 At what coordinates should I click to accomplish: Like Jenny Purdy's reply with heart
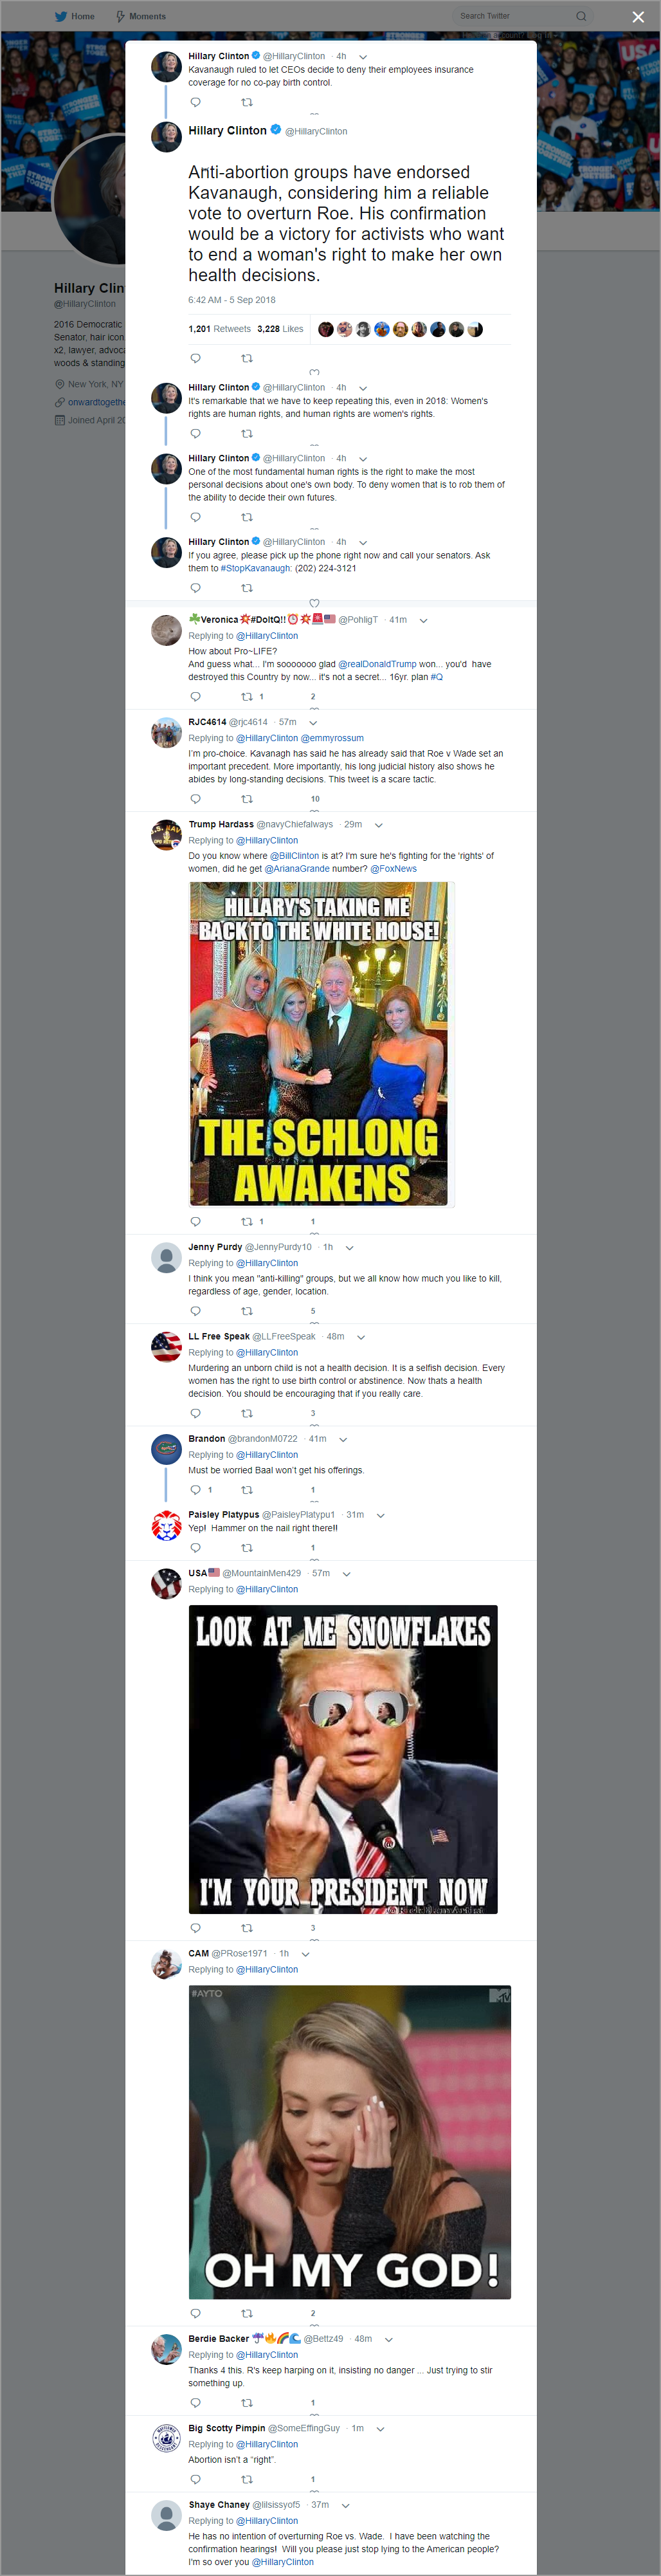(x=313, y=1311)
